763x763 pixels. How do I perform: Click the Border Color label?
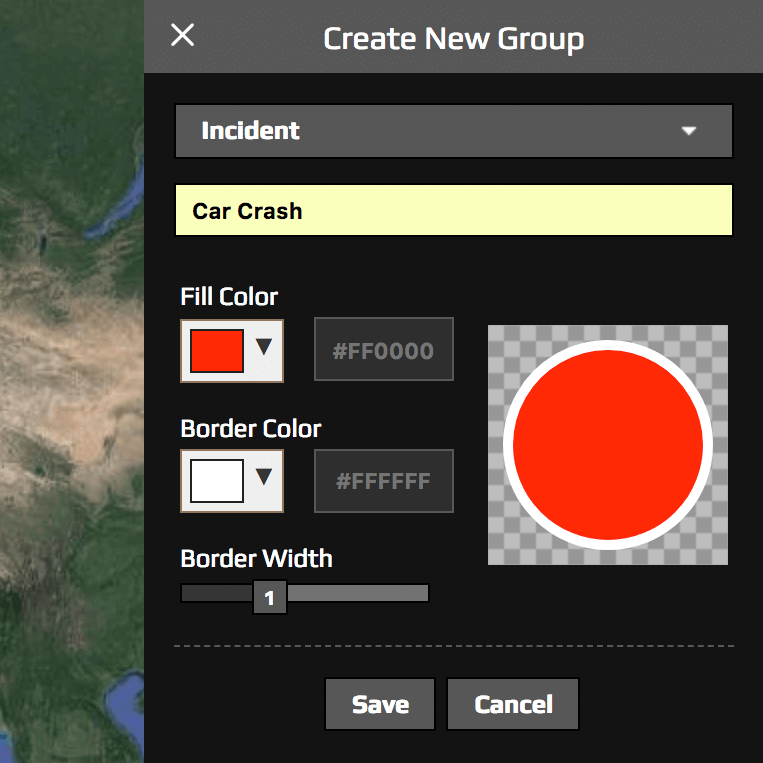tap(251, 429)
